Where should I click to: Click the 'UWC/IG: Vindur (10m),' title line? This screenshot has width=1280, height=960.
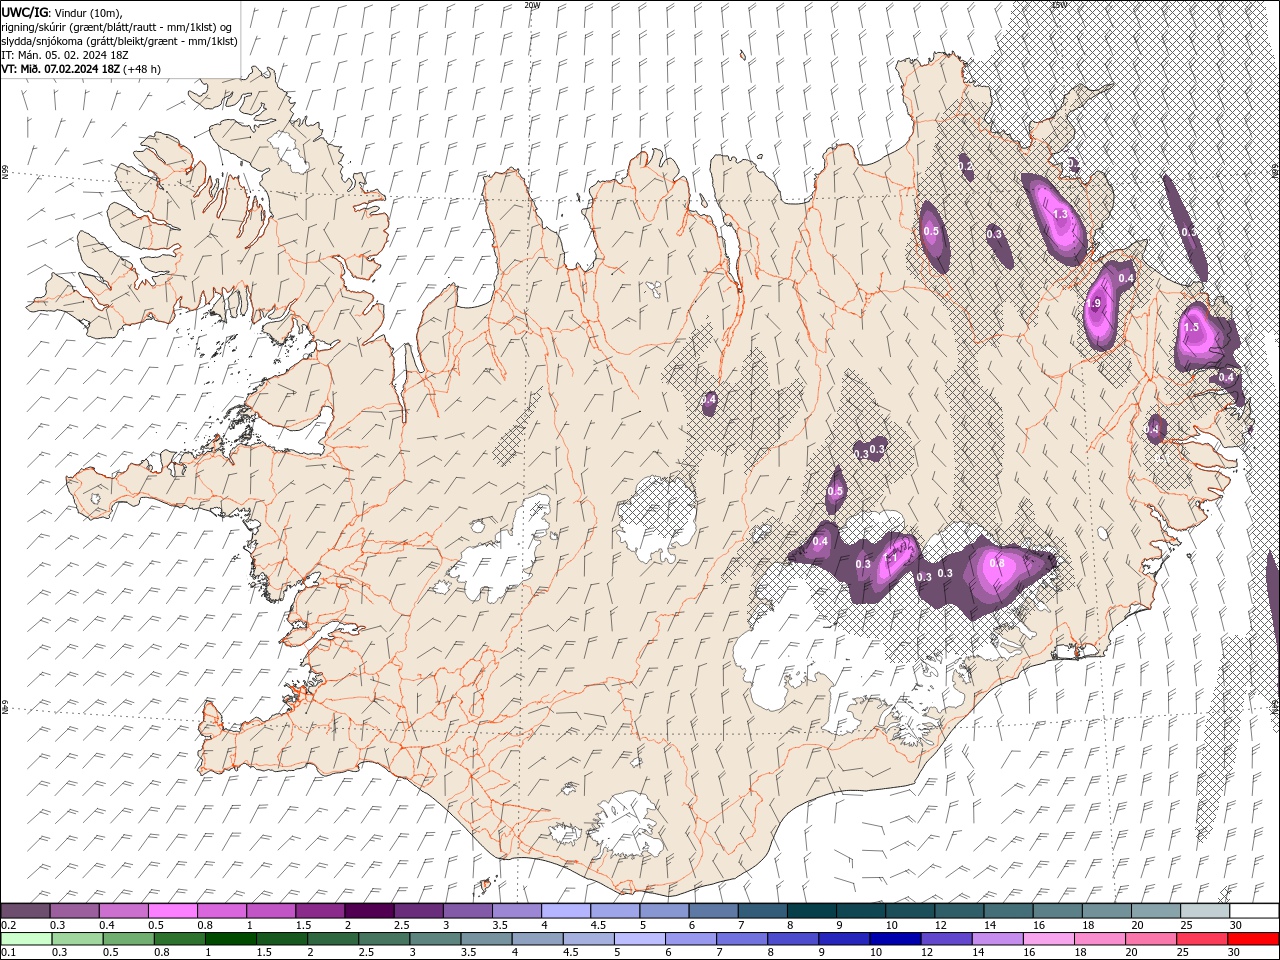[x=61, y=12]
